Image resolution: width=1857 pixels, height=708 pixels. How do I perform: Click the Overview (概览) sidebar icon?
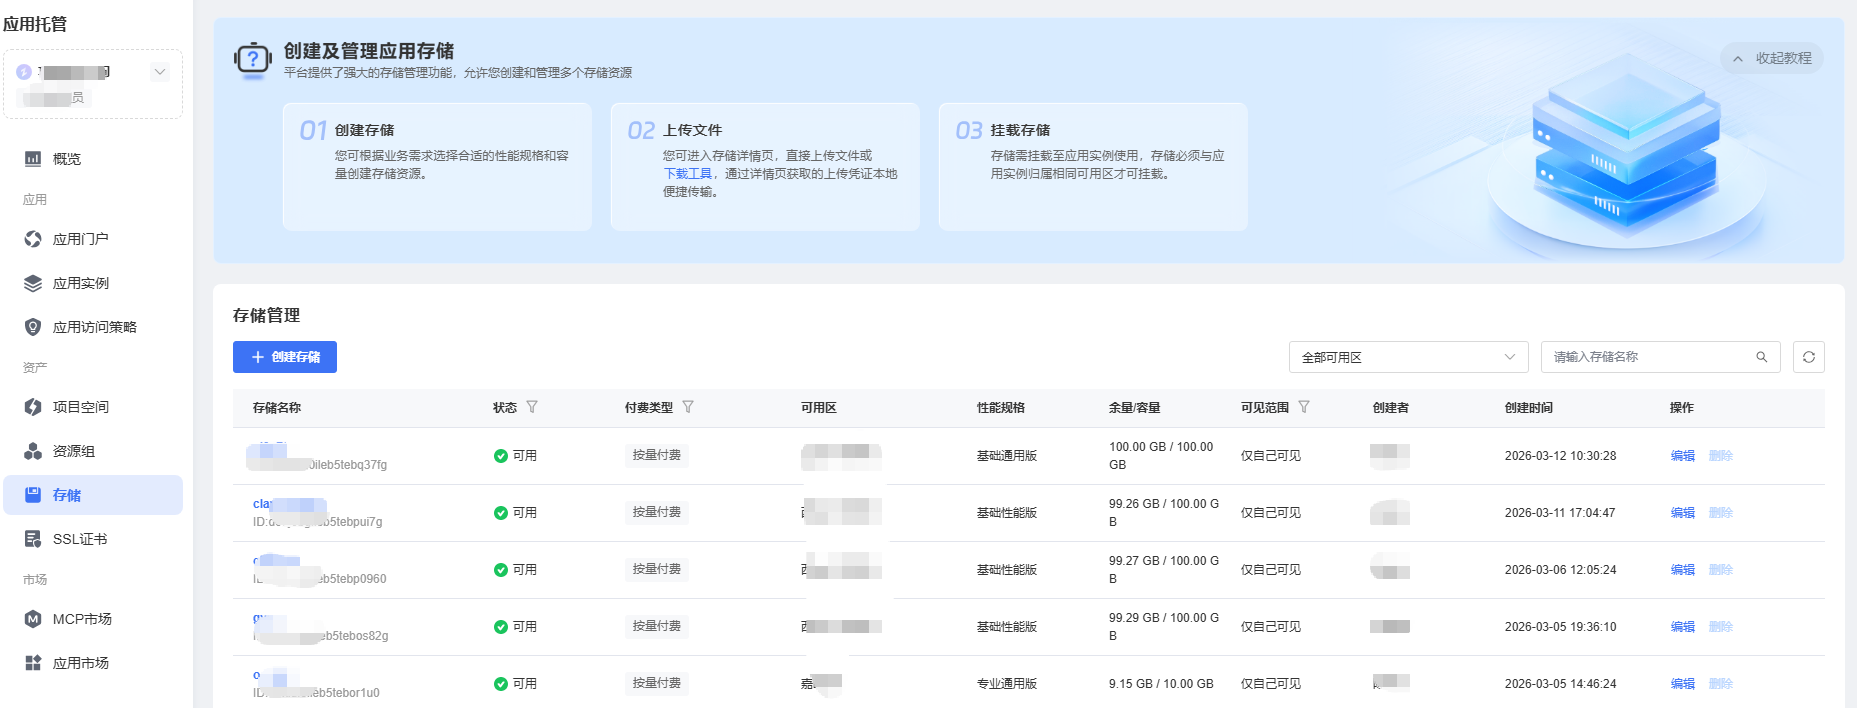[x=33, y=159]
